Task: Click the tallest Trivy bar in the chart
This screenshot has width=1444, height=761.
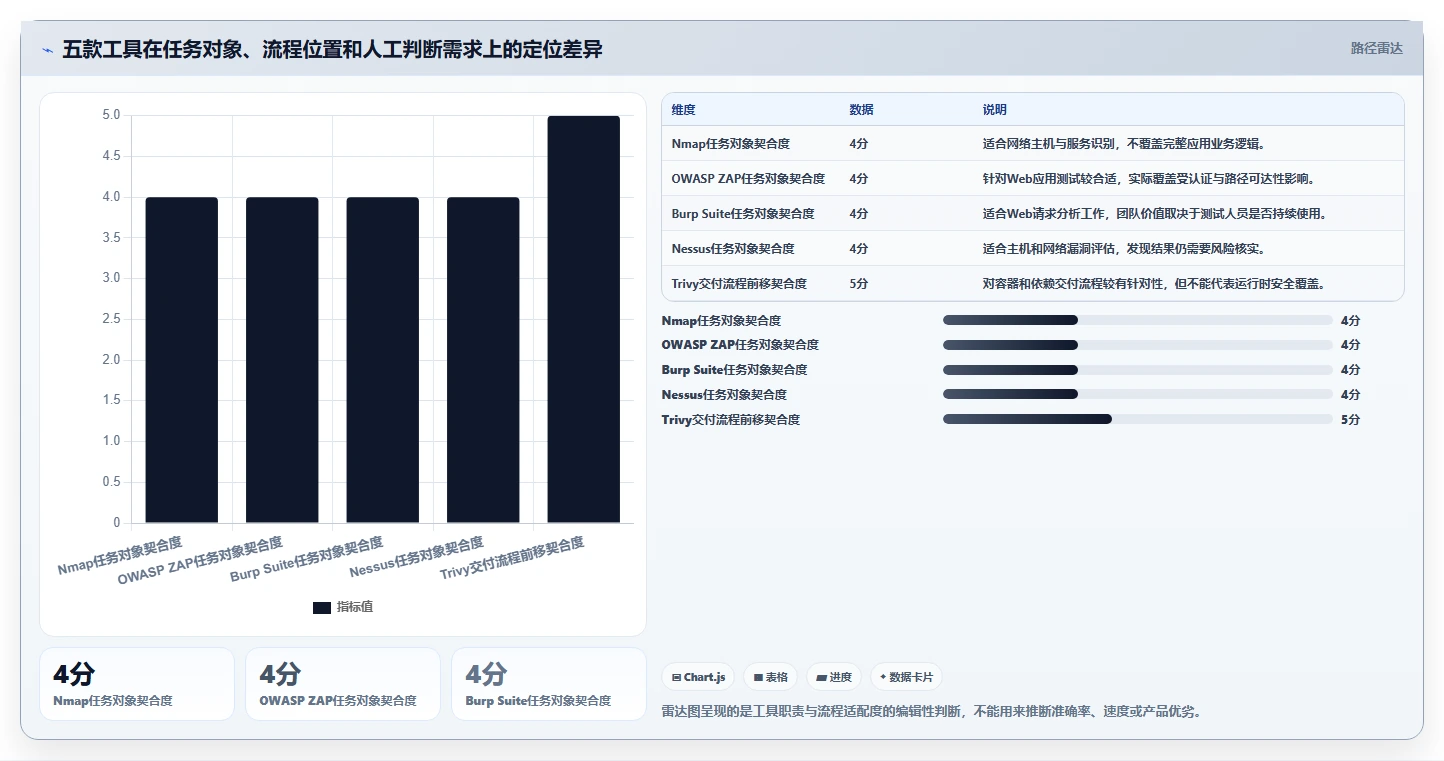Action: coord(584,319)
